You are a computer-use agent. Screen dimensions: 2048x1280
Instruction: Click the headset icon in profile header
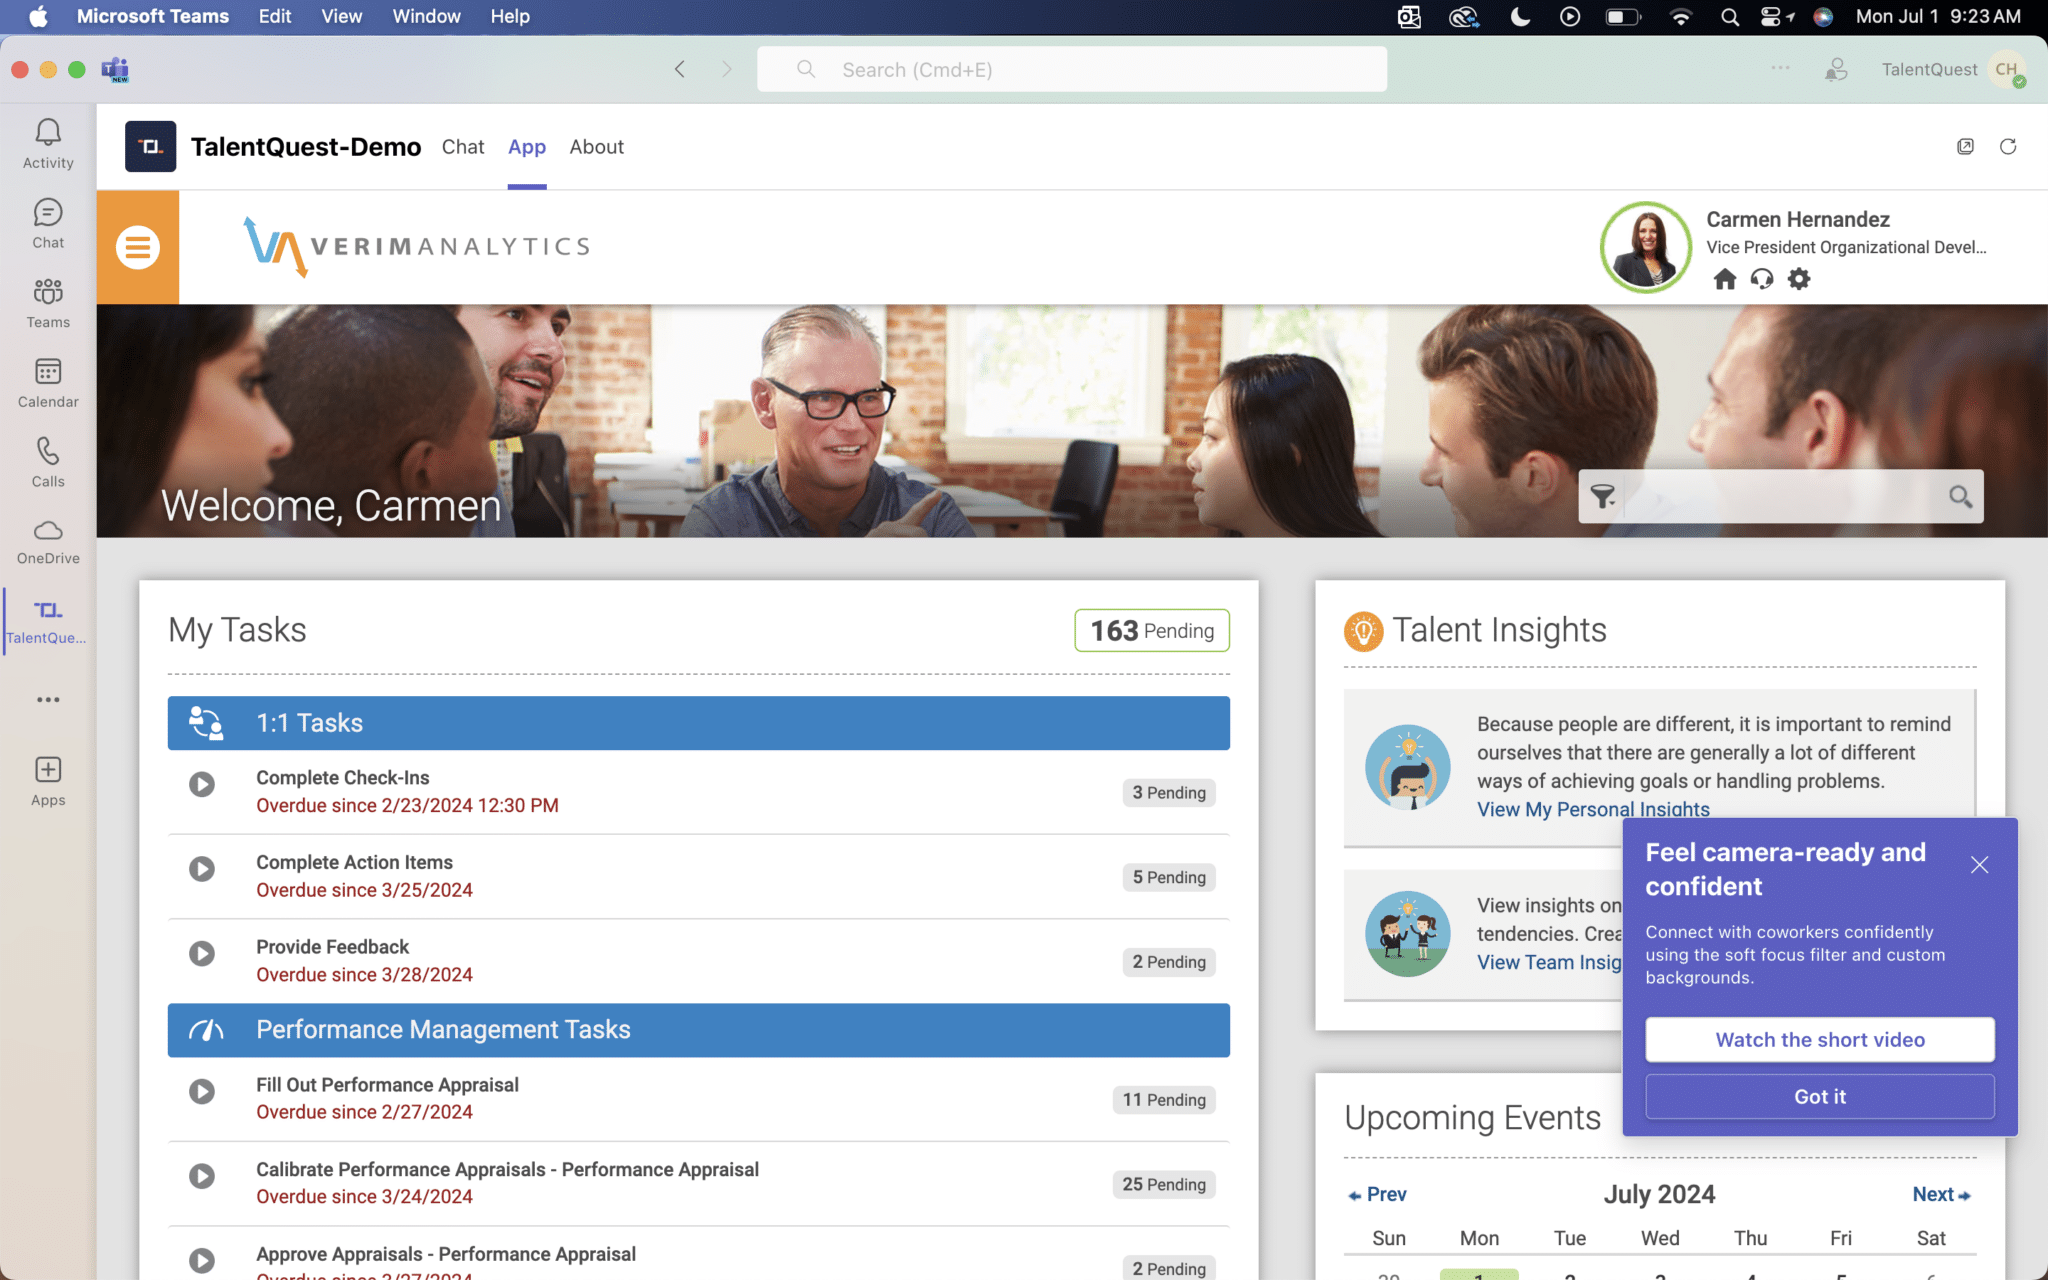(1759, 279)
